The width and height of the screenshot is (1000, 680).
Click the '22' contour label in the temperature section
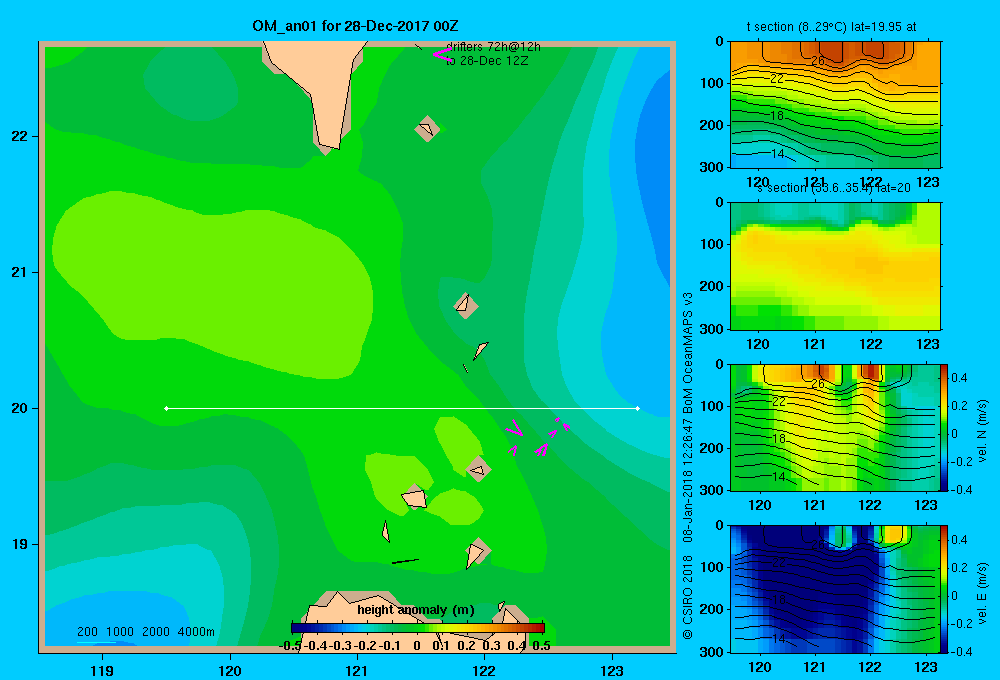[777, 78]
